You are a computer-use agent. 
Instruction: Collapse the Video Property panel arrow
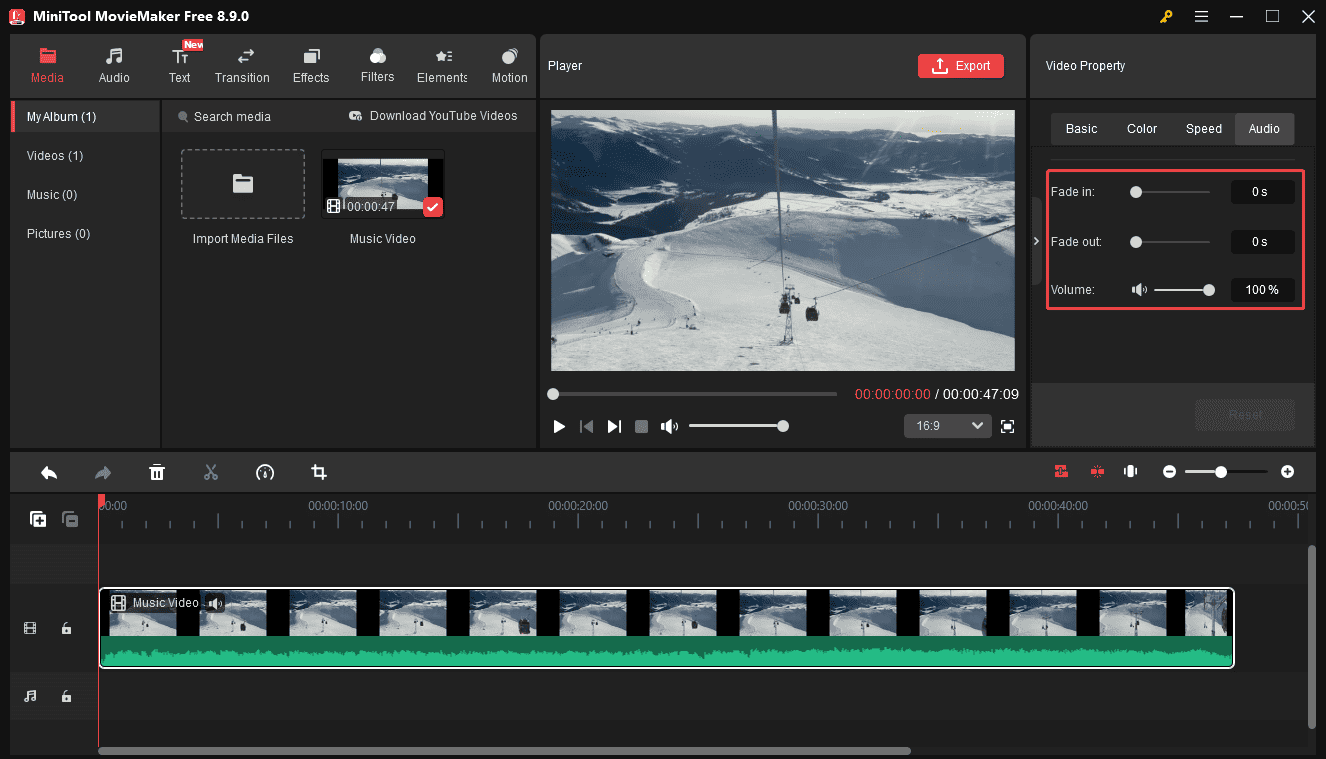click(x=1036, y=241)
